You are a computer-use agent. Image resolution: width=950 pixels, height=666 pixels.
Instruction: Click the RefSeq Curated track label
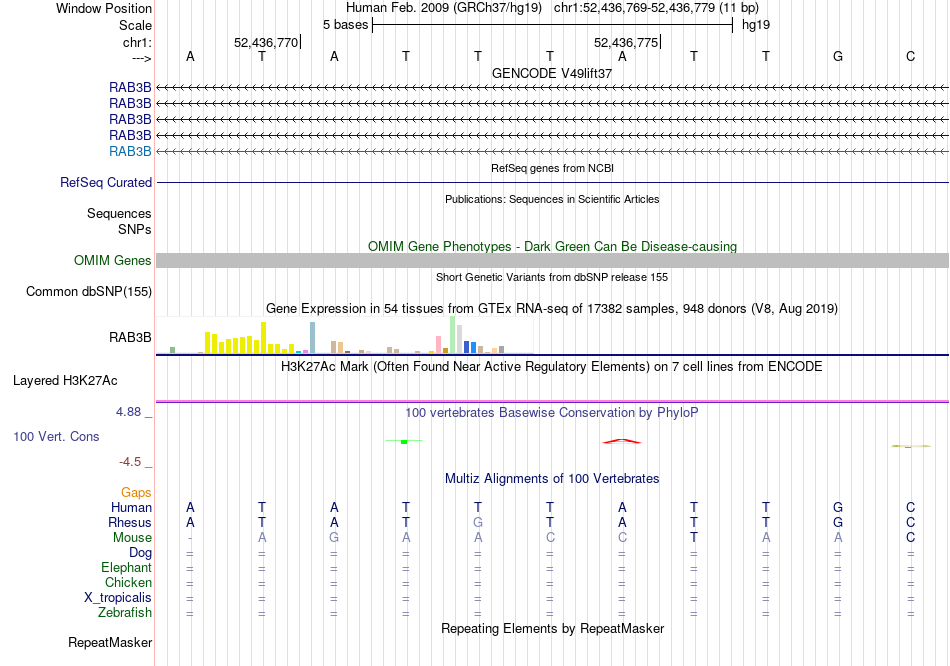tap(106, 182)
